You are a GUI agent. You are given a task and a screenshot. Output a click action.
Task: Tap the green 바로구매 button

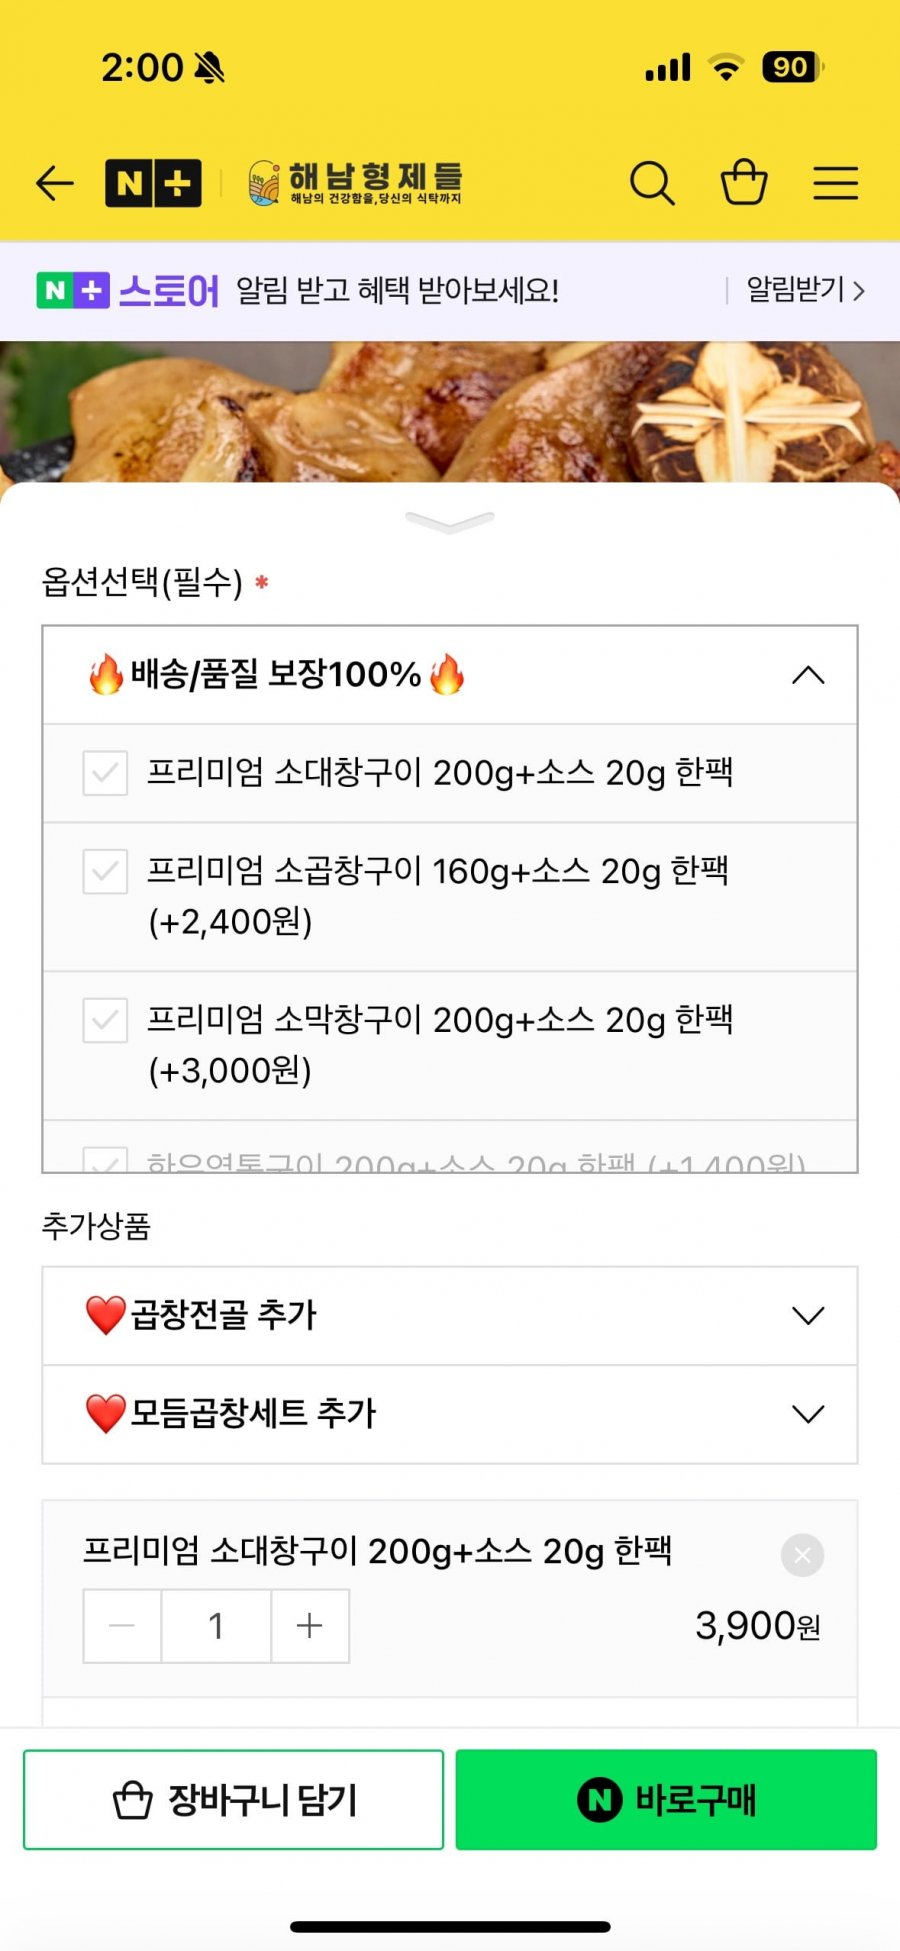(666, 1800)
